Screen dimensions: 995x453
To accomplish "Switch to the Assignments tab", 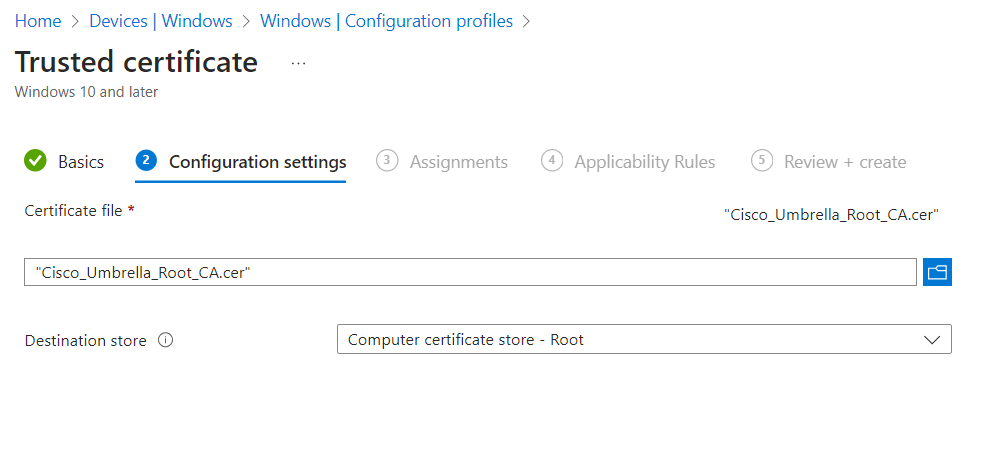I will point(458,162).
